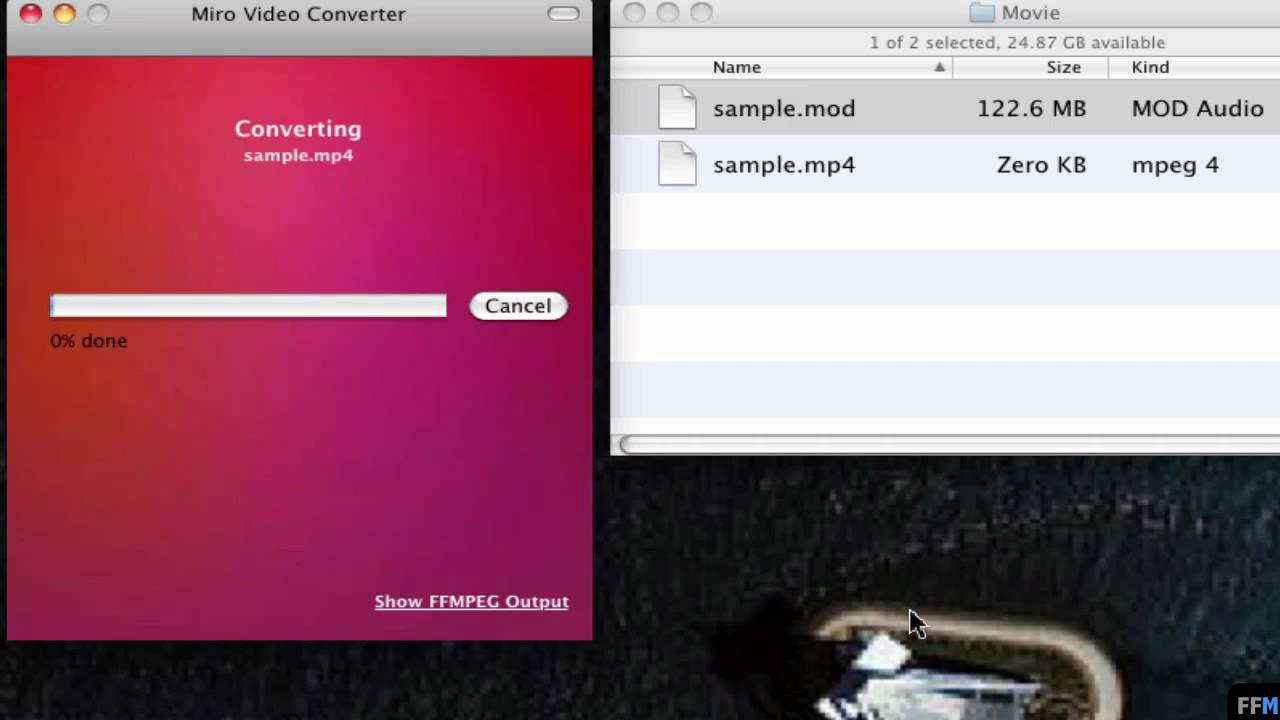The height and width of the screenshot is (720, 1280).
Task: Click the sample.mod file icon
Action: coord(677,108)
